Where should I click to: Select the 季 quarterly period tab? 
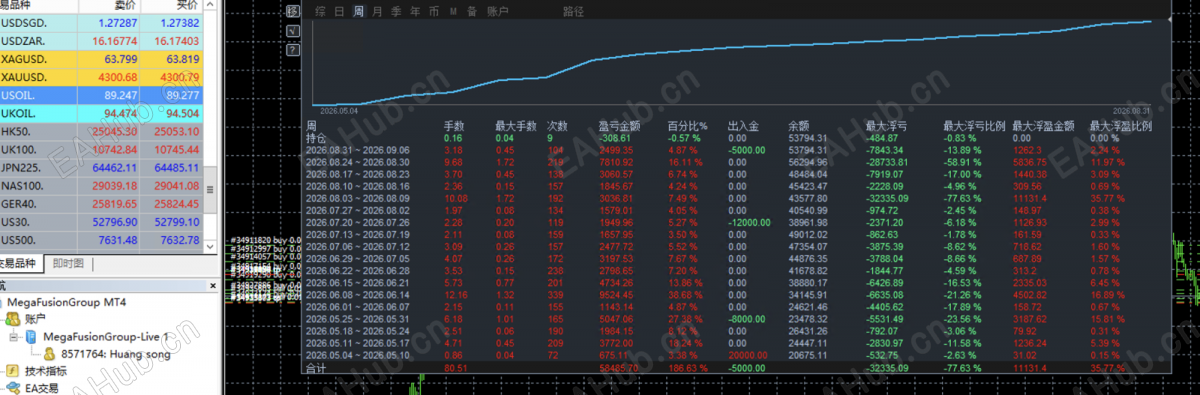point(396,12)
